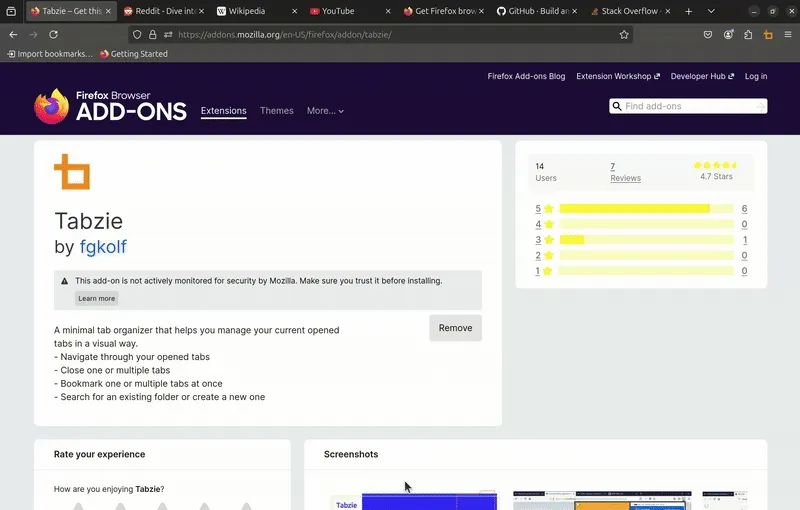Open the 7 Reviews link
The height and width of the screenshot is (510, 800).
pyautogui.click(x=626, y=172)
